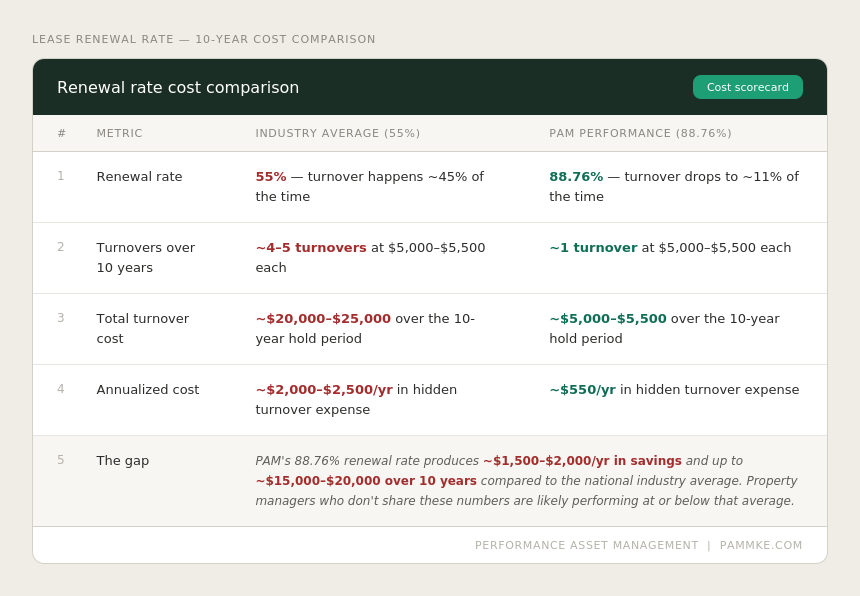The height and width of the screenshot is (596, 860).
Task: Click '~$1,500–$2,000/yr in savings' text
Action: 582,461
